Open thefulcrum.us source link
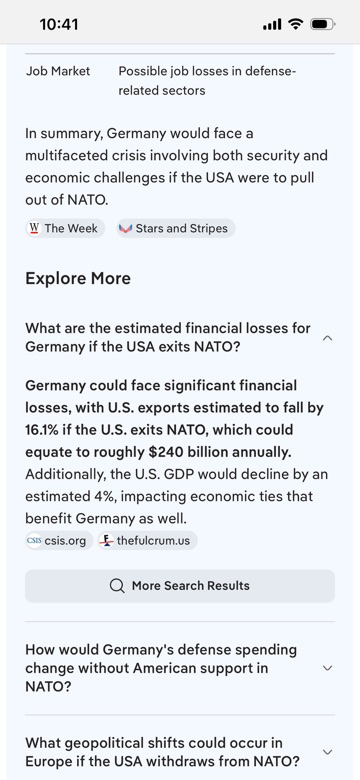Image resolution: width=360 pixels, height=780 pixels. (147, 541)
